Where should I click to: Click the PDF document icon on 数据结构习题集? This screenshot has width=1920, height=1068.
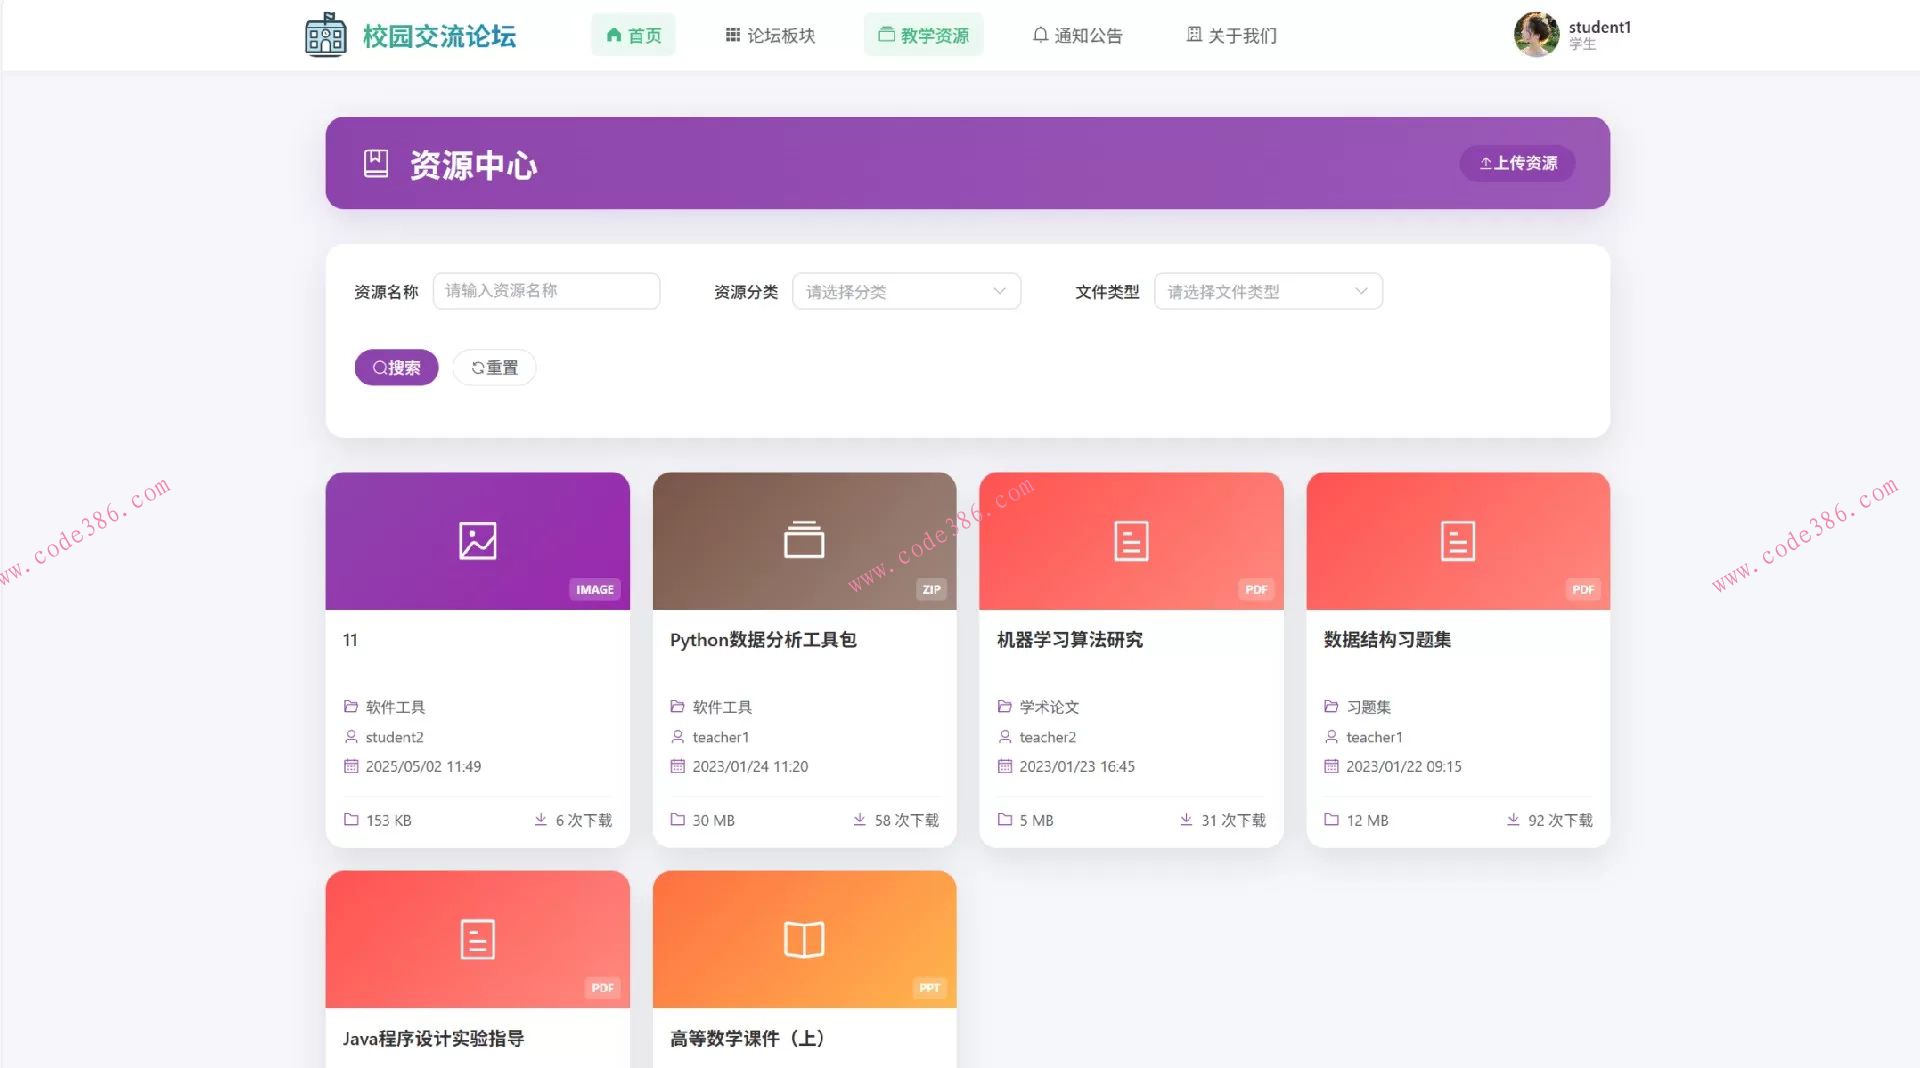pos(1457,540)
